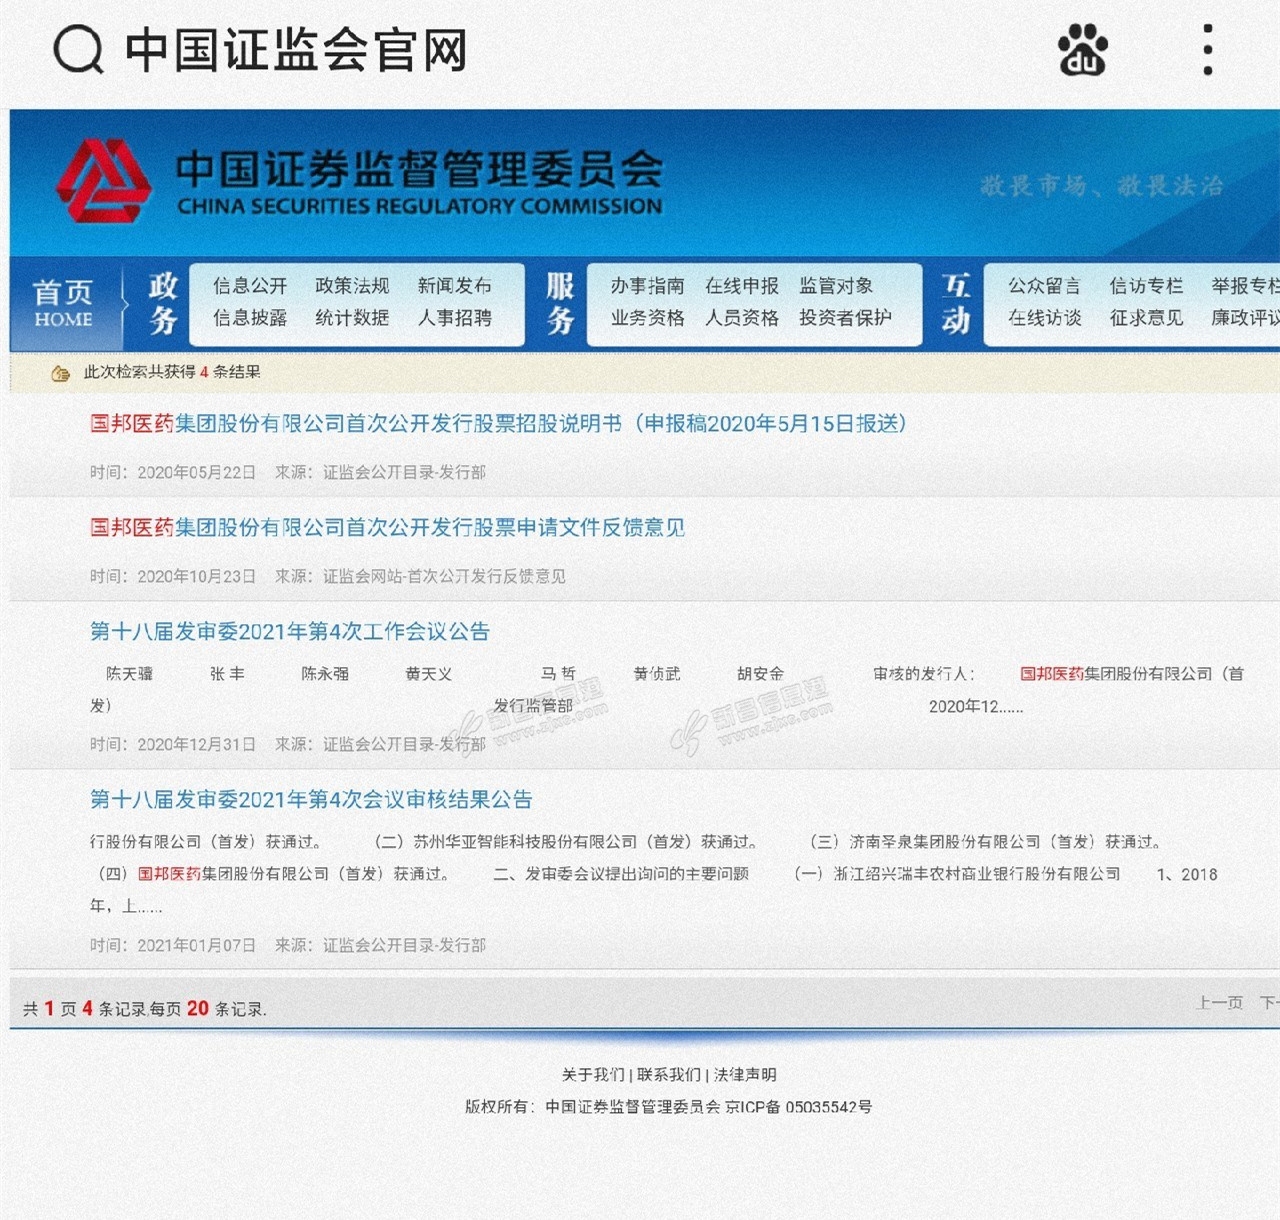The height and width of the screenshot is (1220, 1280).
Task: Open the three-dot overflow menu
Action: 1208,50
